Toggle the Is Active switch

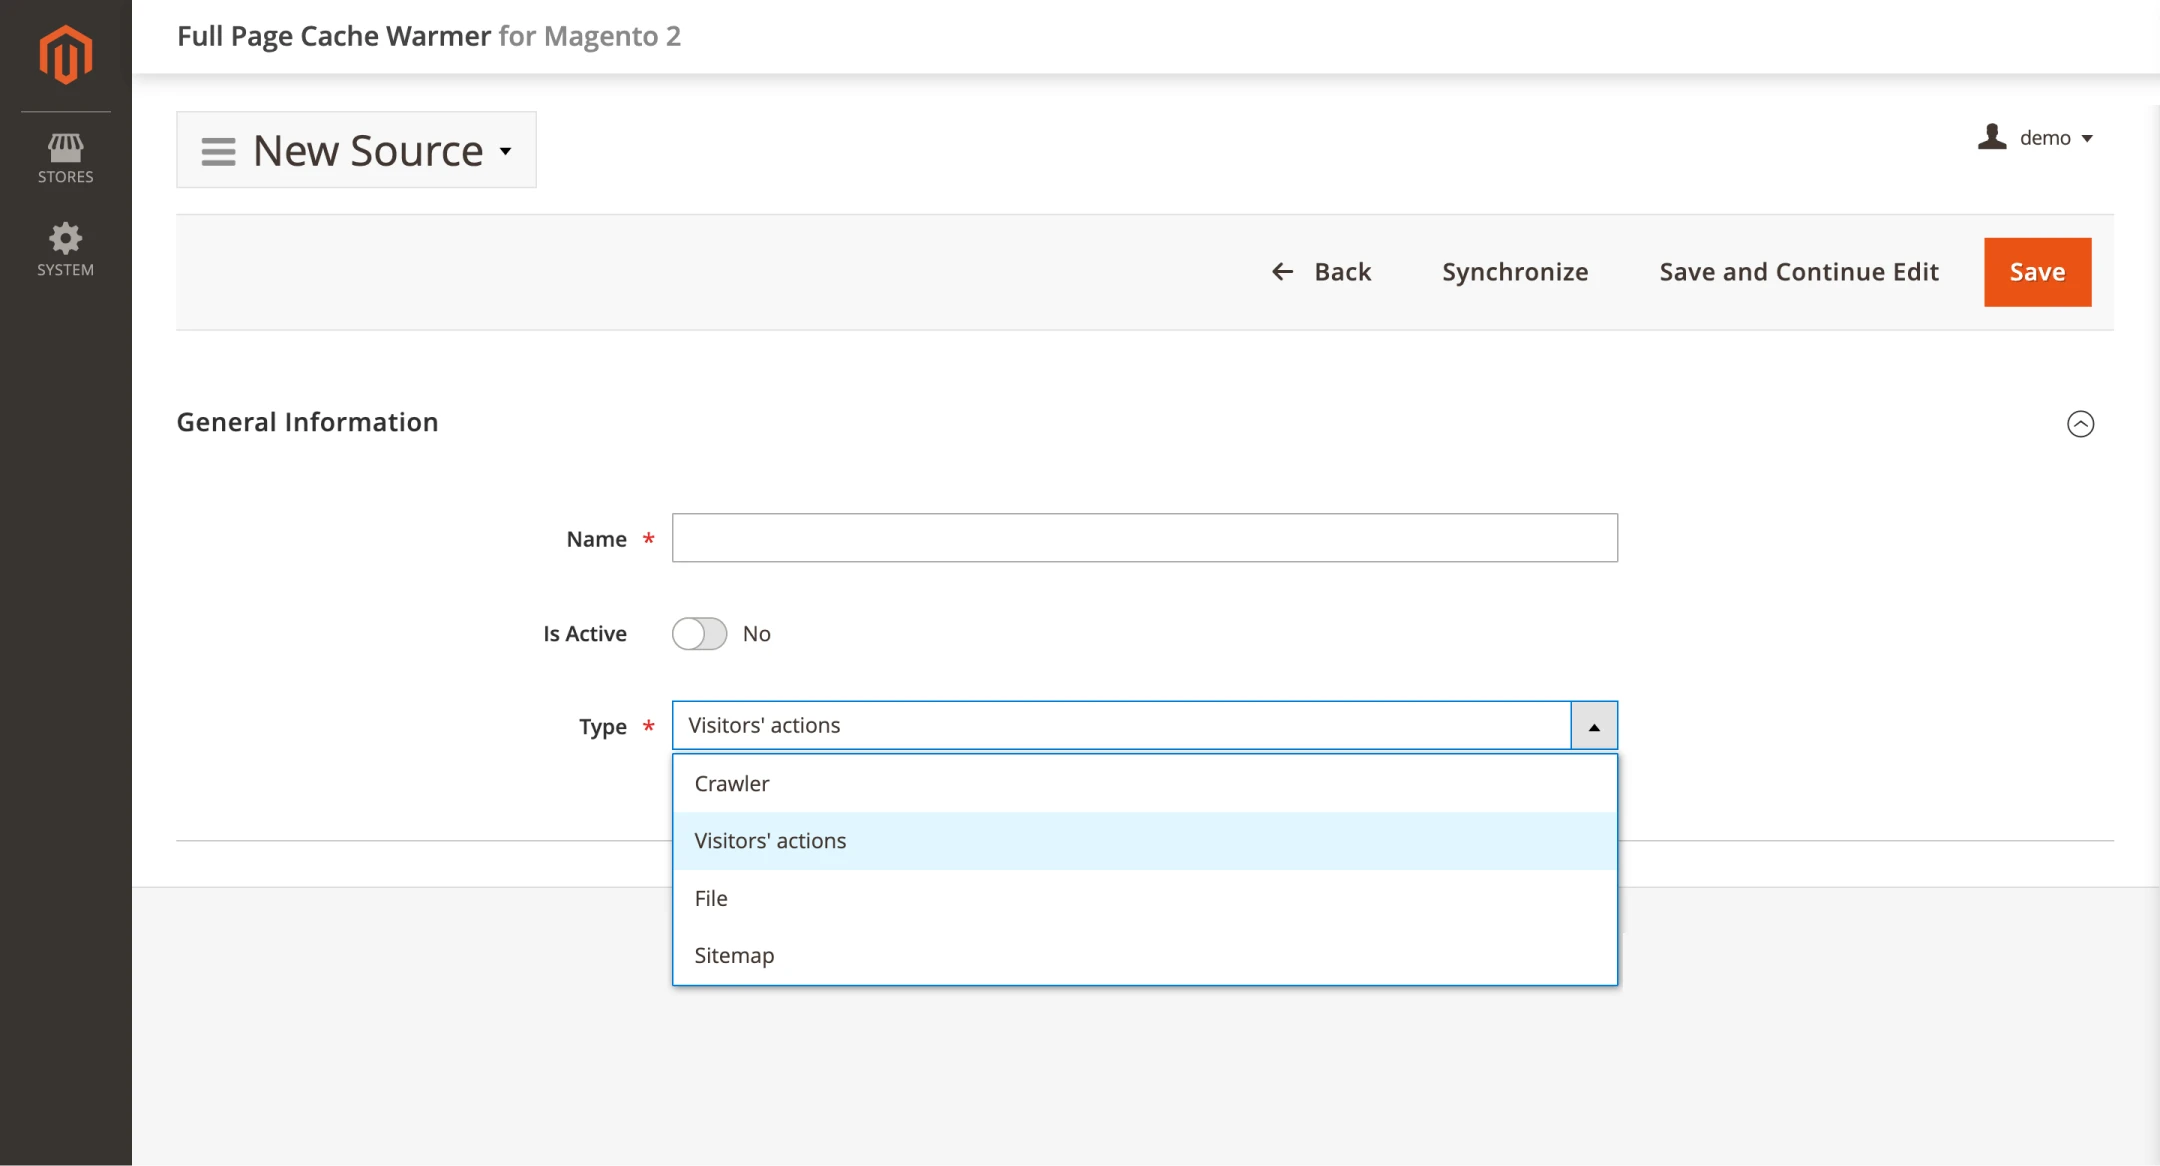point(699,633)
